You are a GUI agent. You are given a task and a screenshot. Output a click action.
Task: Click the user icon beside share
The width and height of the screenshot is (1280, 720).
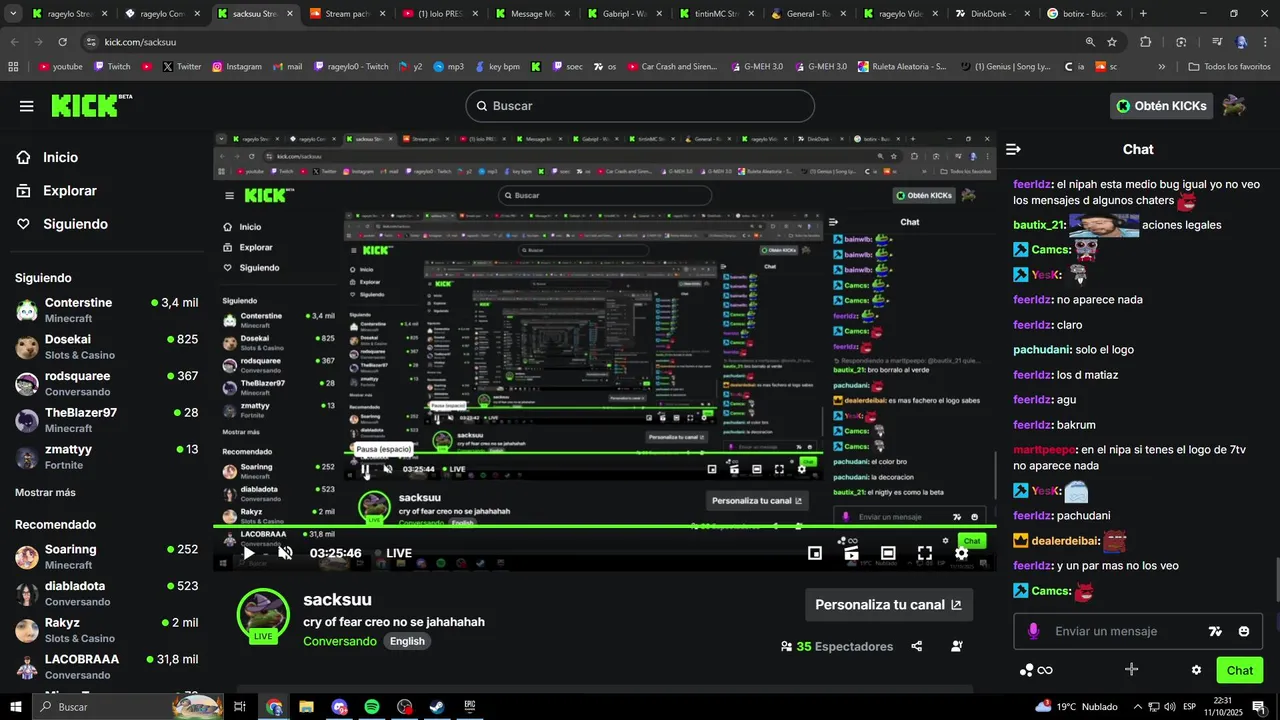957,646
